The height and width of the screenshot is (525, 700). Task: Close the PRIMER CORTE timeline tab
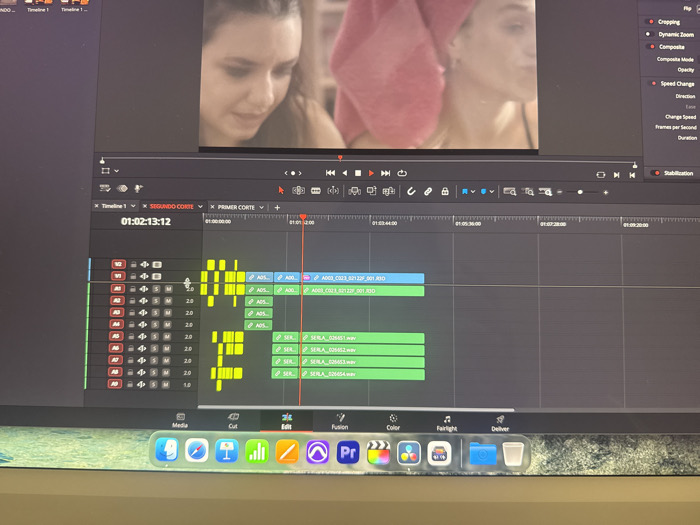pyautogui.click(x=212, y=207)
